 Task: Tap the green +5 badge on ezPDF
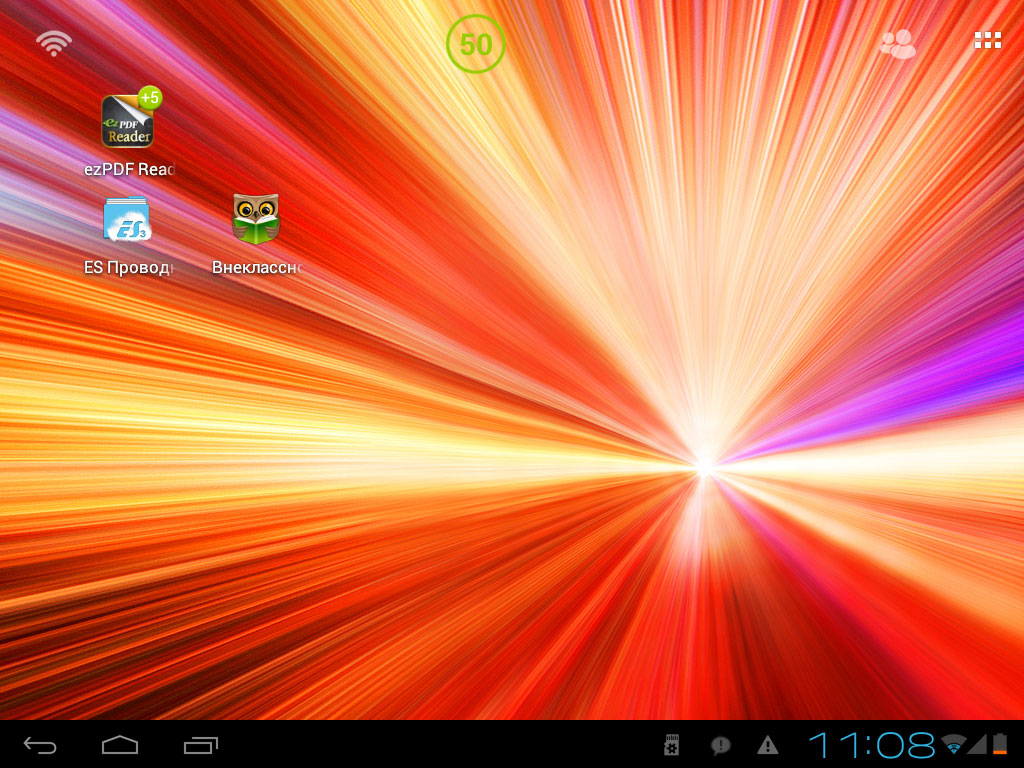point(150,98)
